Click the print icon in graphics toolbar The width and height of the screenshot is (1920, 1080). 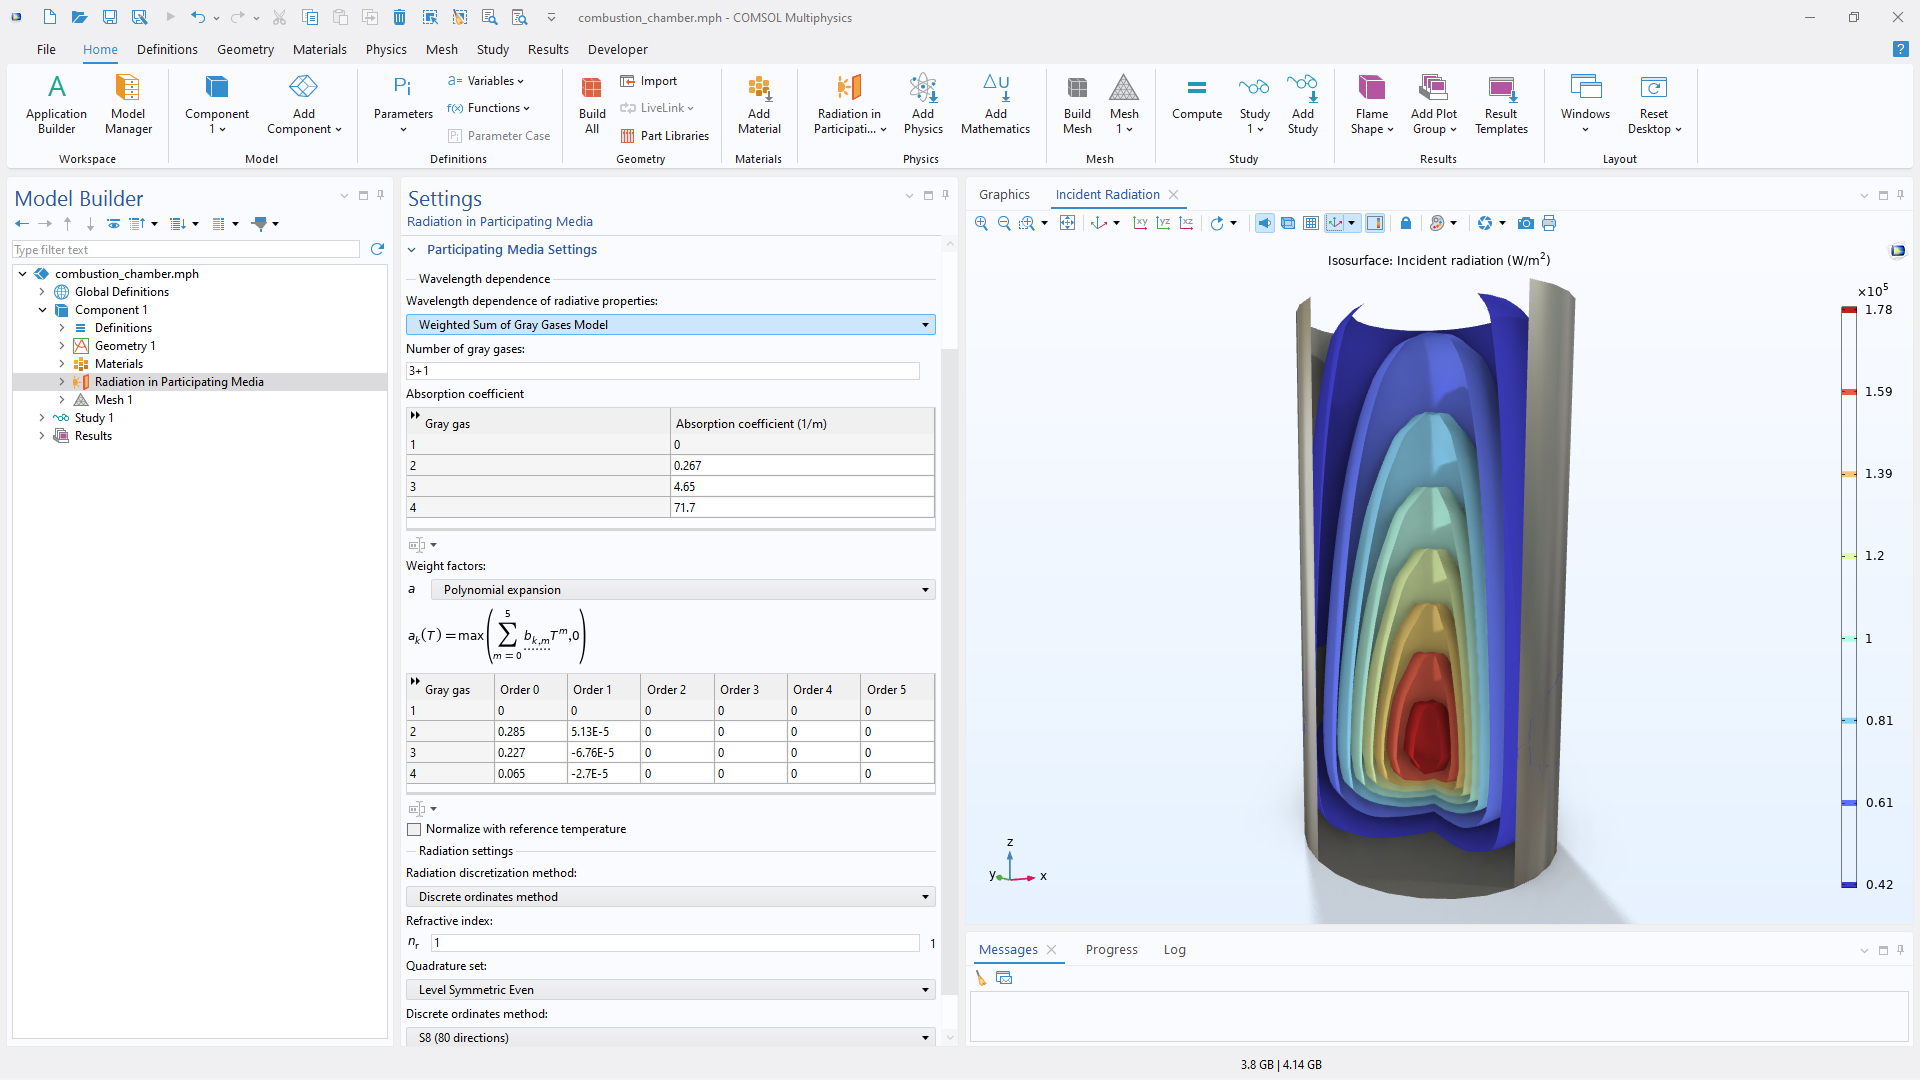click(1549, 223)
